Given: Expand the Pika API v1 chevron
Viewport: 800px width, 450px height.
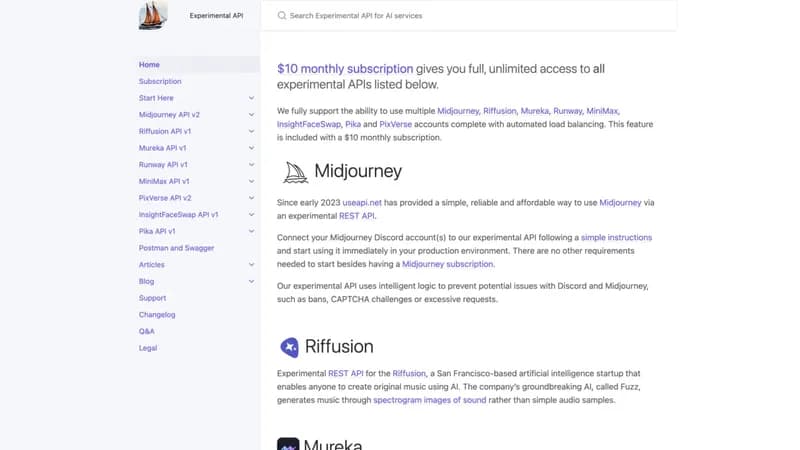Looking at the screenshot, I should (251, 231).
